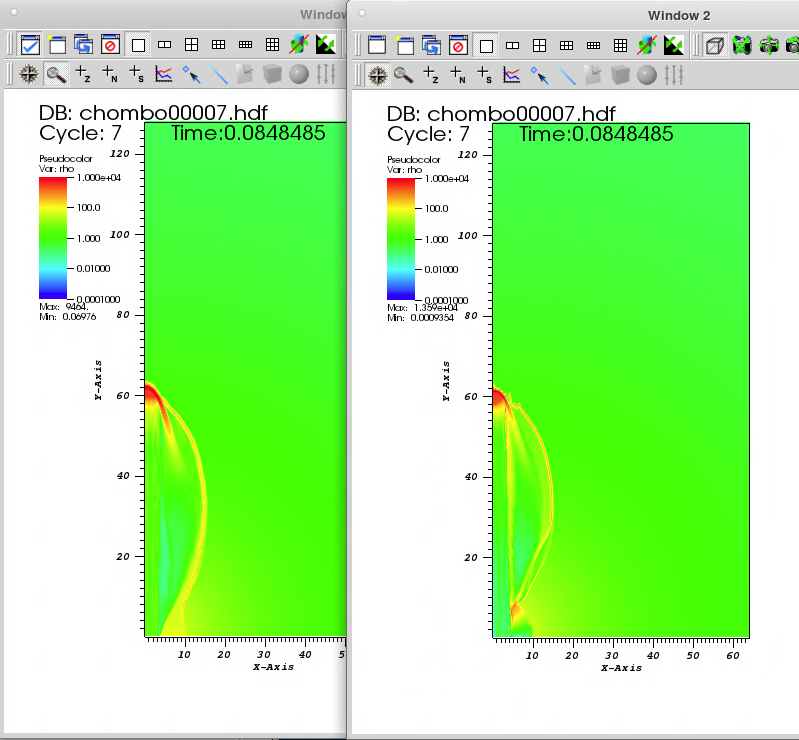Activate Window 2 using its first toolbar icon
The height and width of the screenshot is (740, 799).
click(x=378, y=46)
